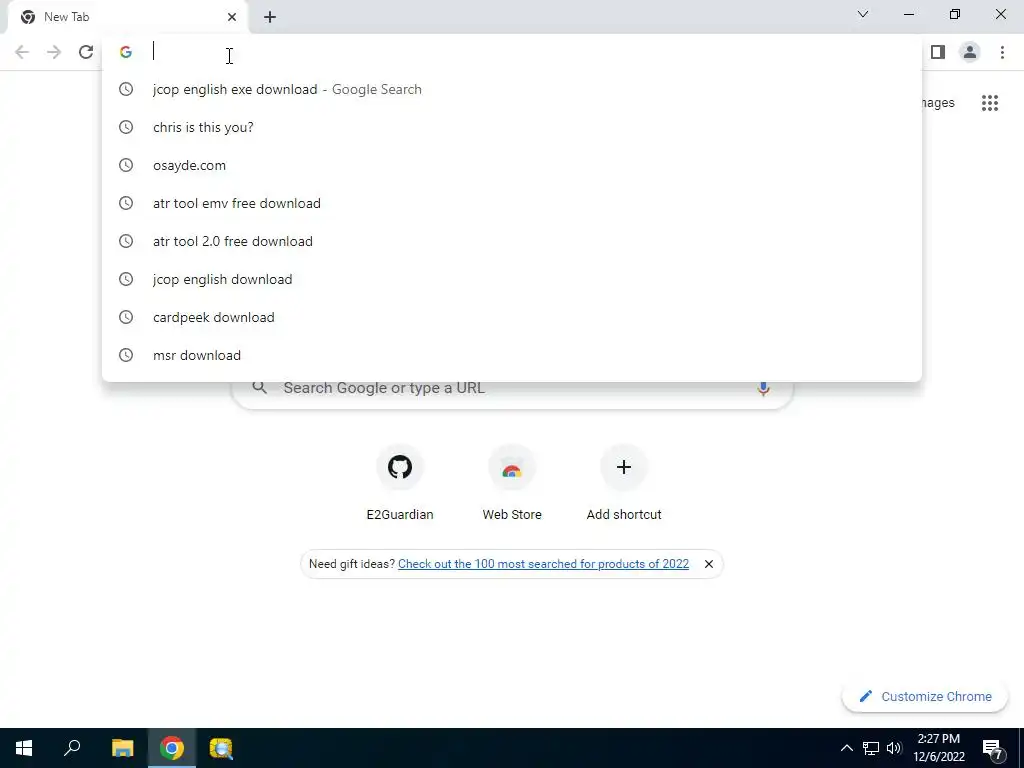Open the Images link

click(x=938, y=103)
